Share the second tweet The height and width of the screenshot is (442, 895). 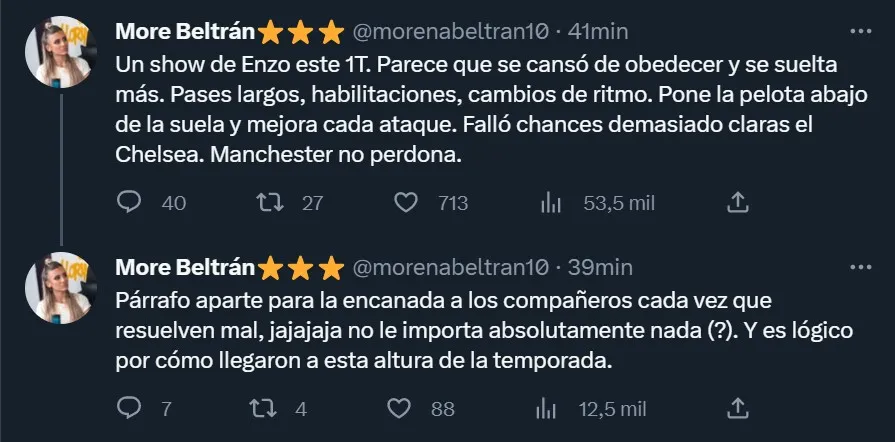[x=737, y=408]
